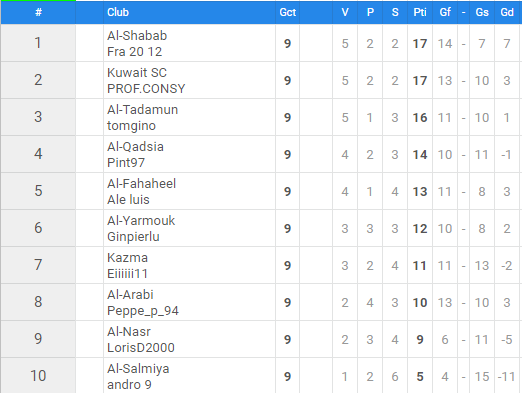This screenshot has height=393, width=522.
Task: Click the V wins column header
Action: tap(345, 12)
